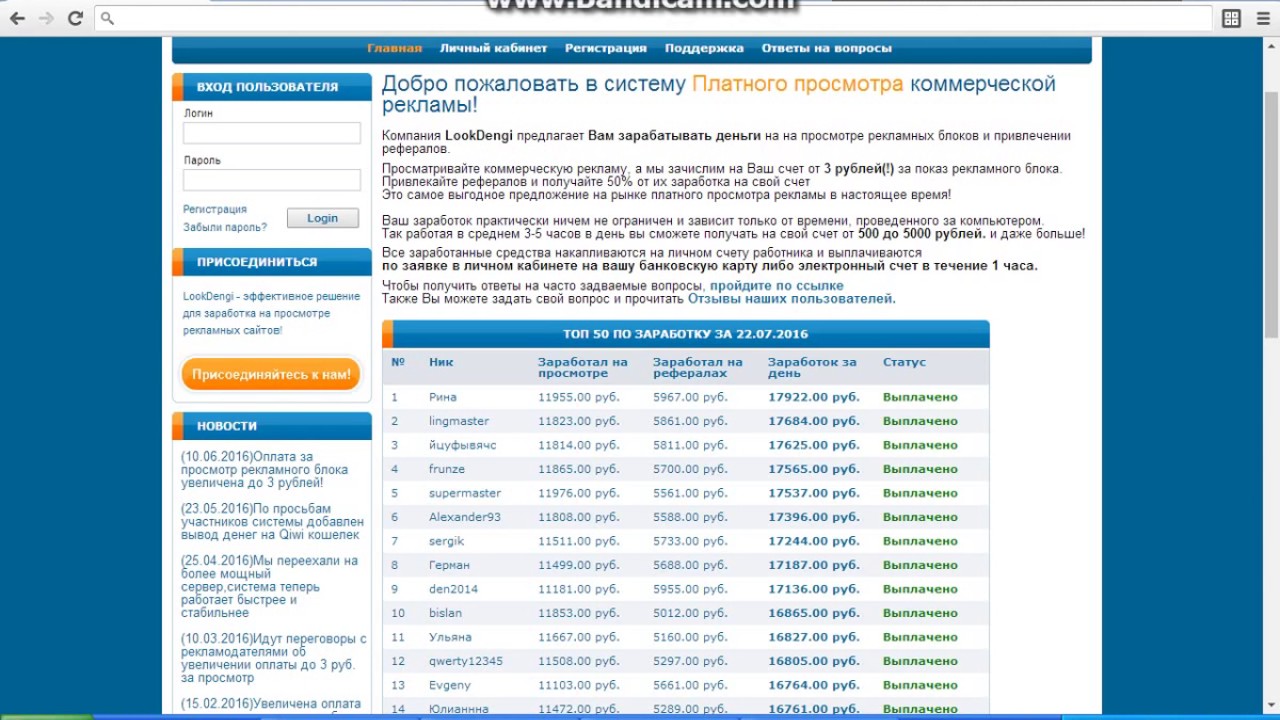The width and height of the screenshot is (1280, 720).
Task: Open Отзывы наших пользователей link
Action: pyautogui.click(x=792, y=299)
